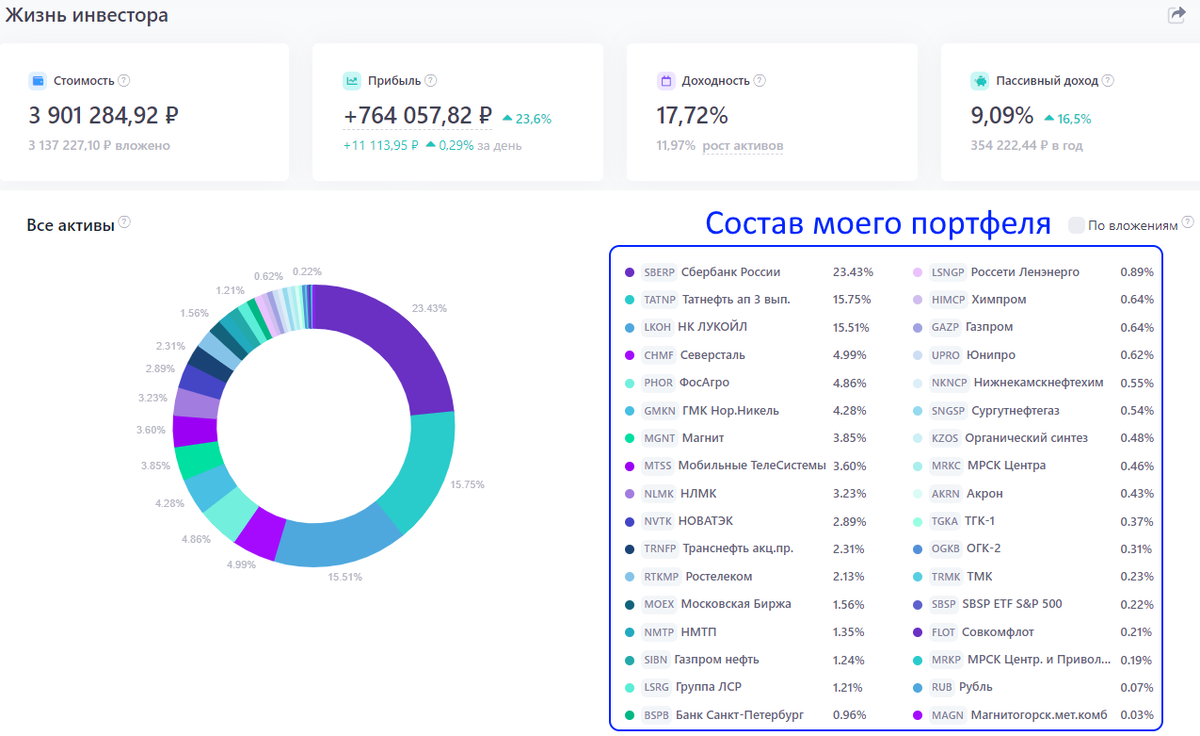Click the calendar icon next to Доходность
The width and height of the screenshot is (1200, 736).
tap(666, 81)
